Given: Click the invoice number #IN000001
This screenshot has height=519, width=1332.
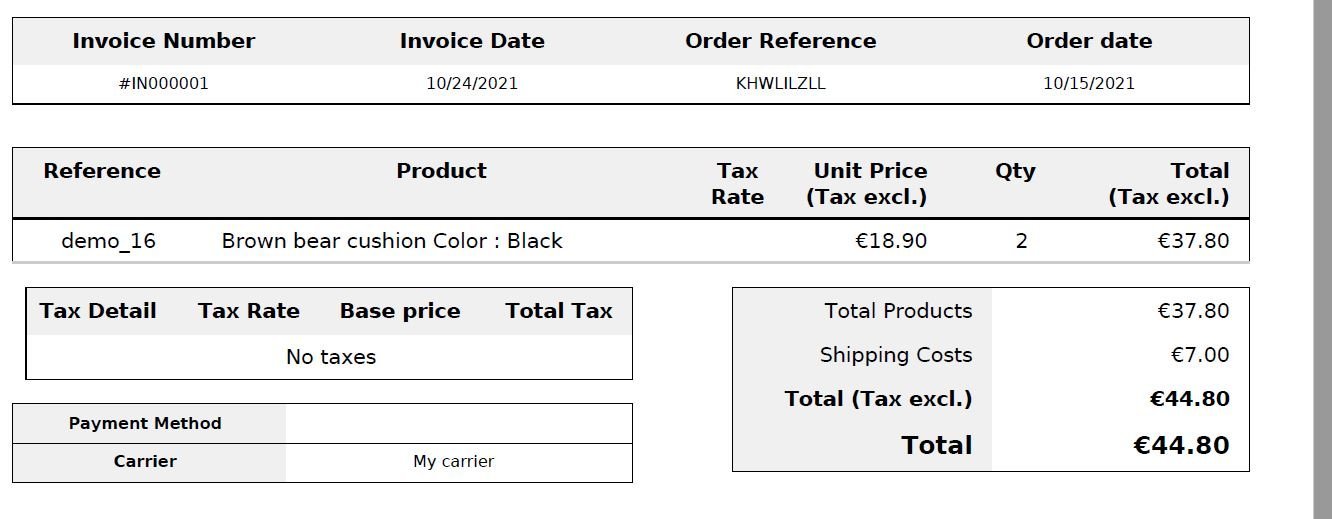Looking at the screenshot, I should coord(163,84).
